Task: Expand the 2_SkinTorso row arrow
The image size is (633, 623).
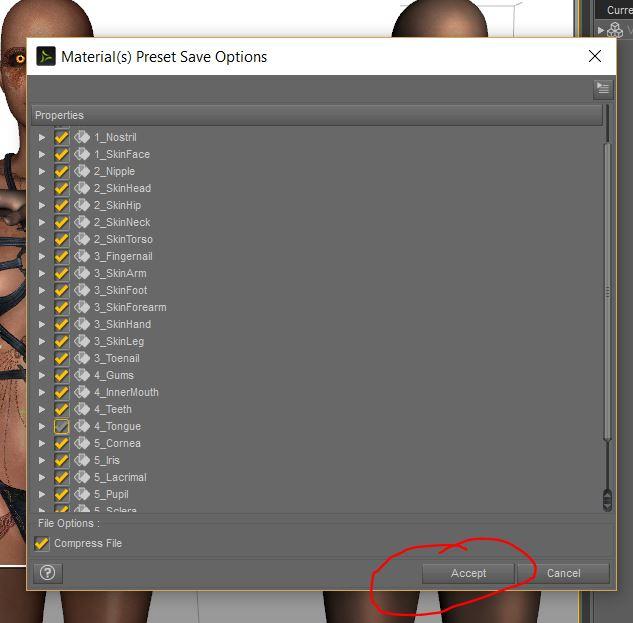Action: point(42,239)
